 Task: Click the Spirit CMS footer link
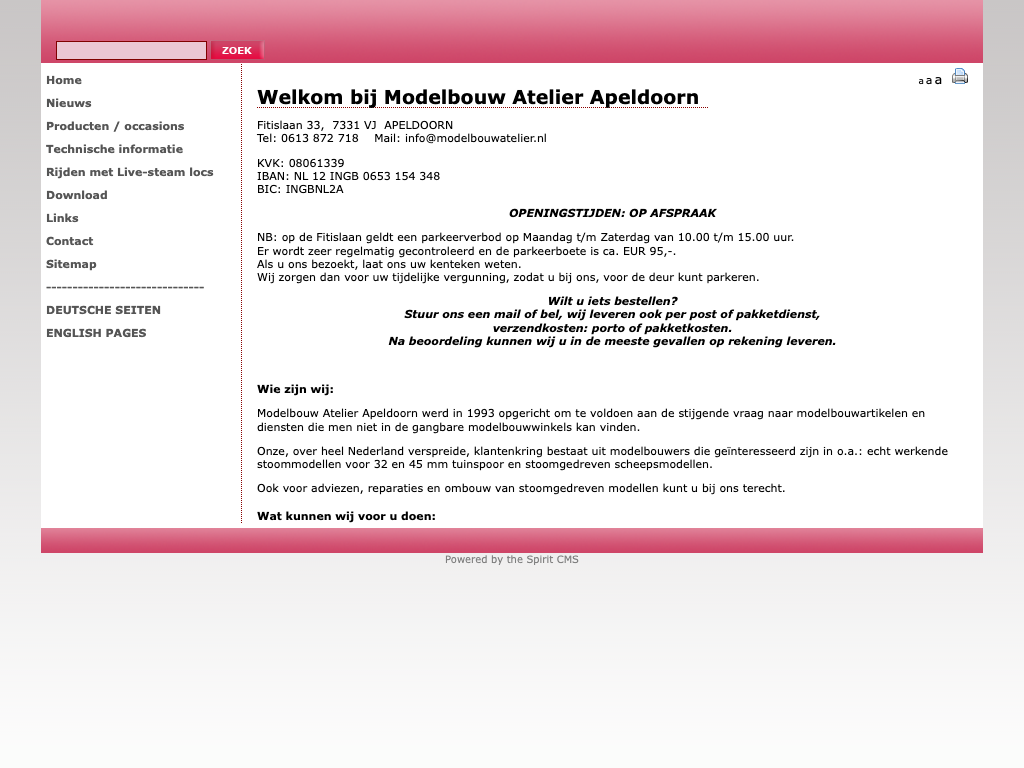[x=511, y=560]
